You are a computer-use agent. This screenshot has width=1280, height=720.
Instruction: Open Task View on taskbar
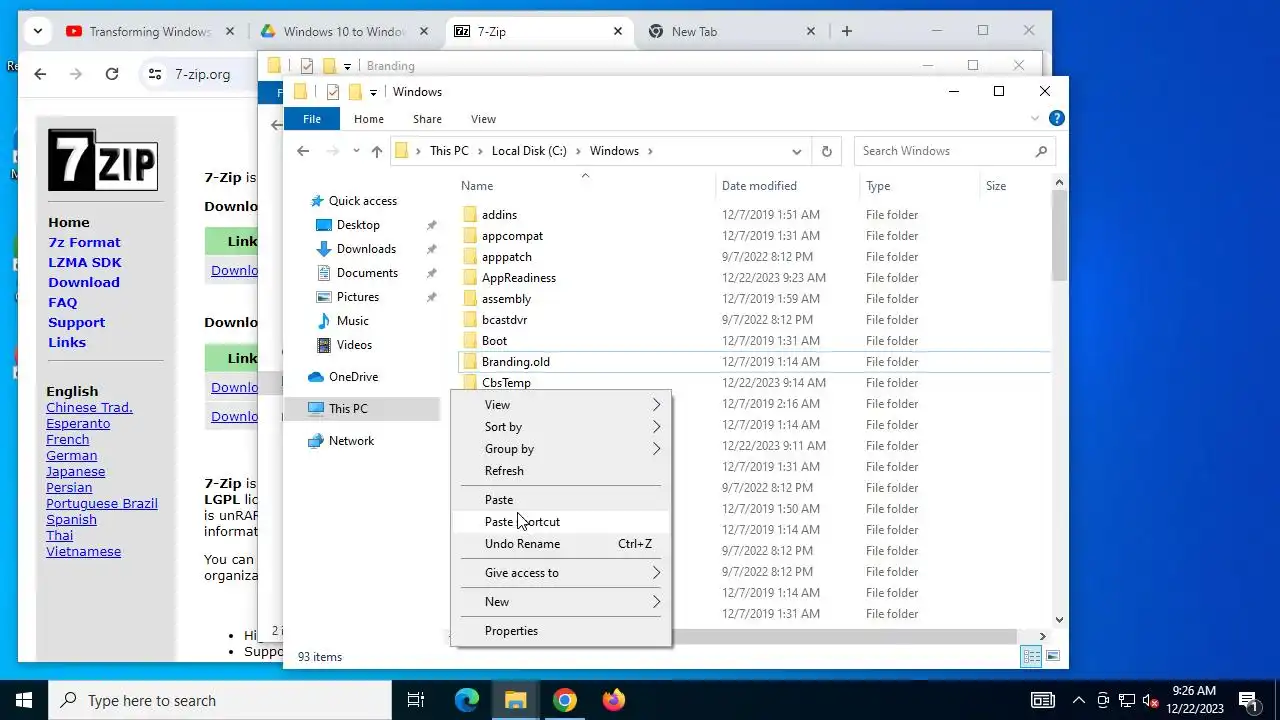point(416,700)
